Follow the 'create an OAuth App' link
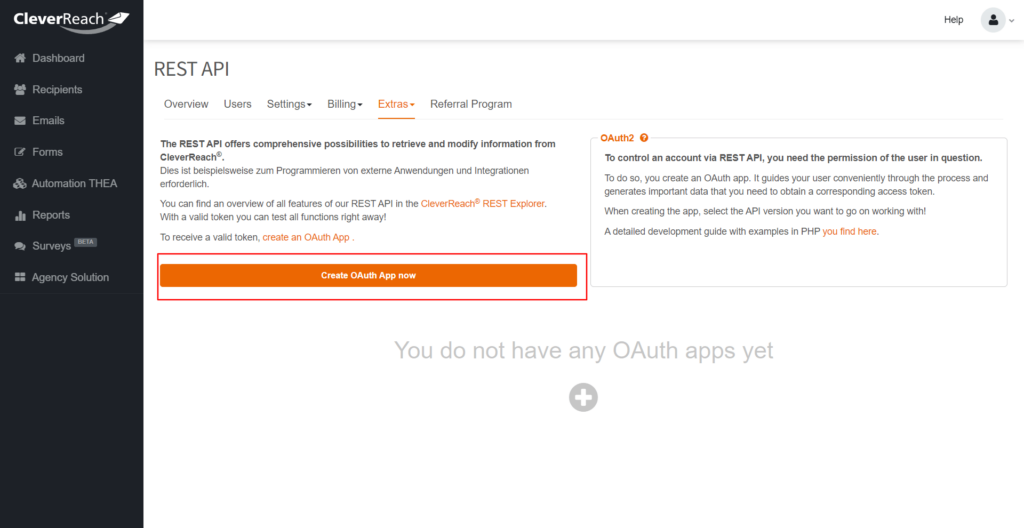This screenshot has height=528, width=1024. coord(306,237)
